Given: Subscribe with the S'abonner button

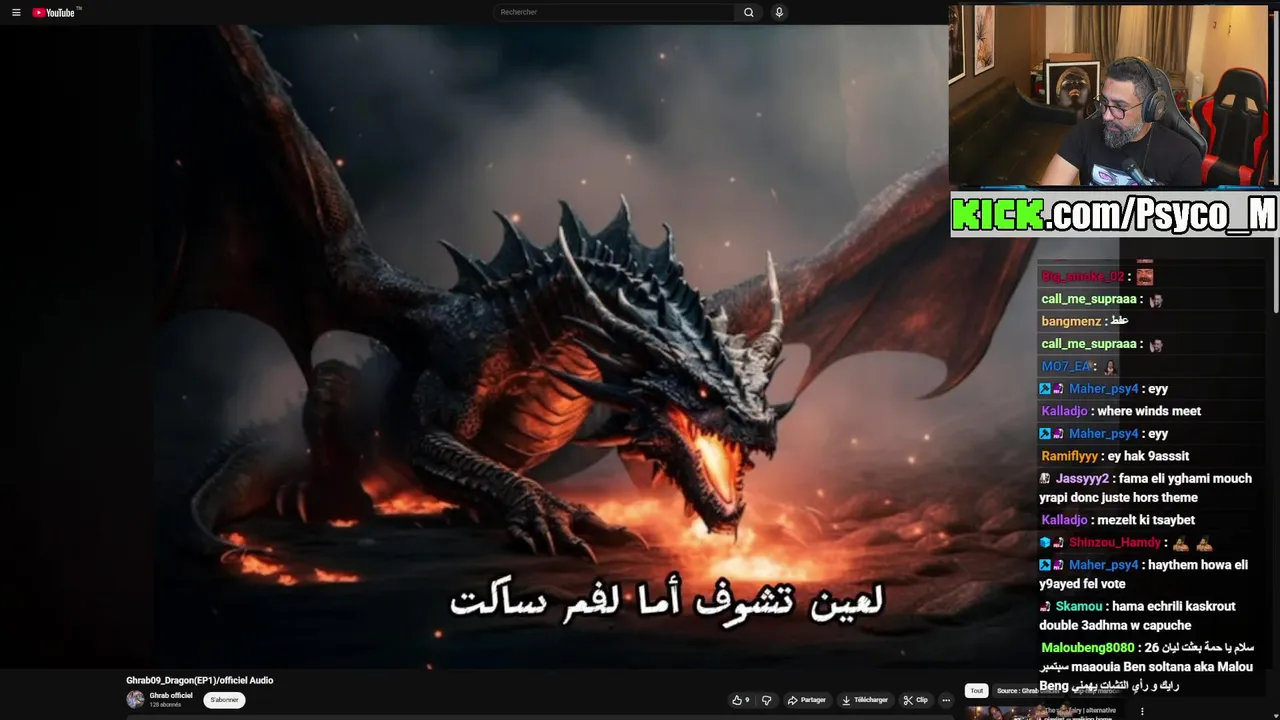Looking at the screenshot, I should (x=224, y=700).
